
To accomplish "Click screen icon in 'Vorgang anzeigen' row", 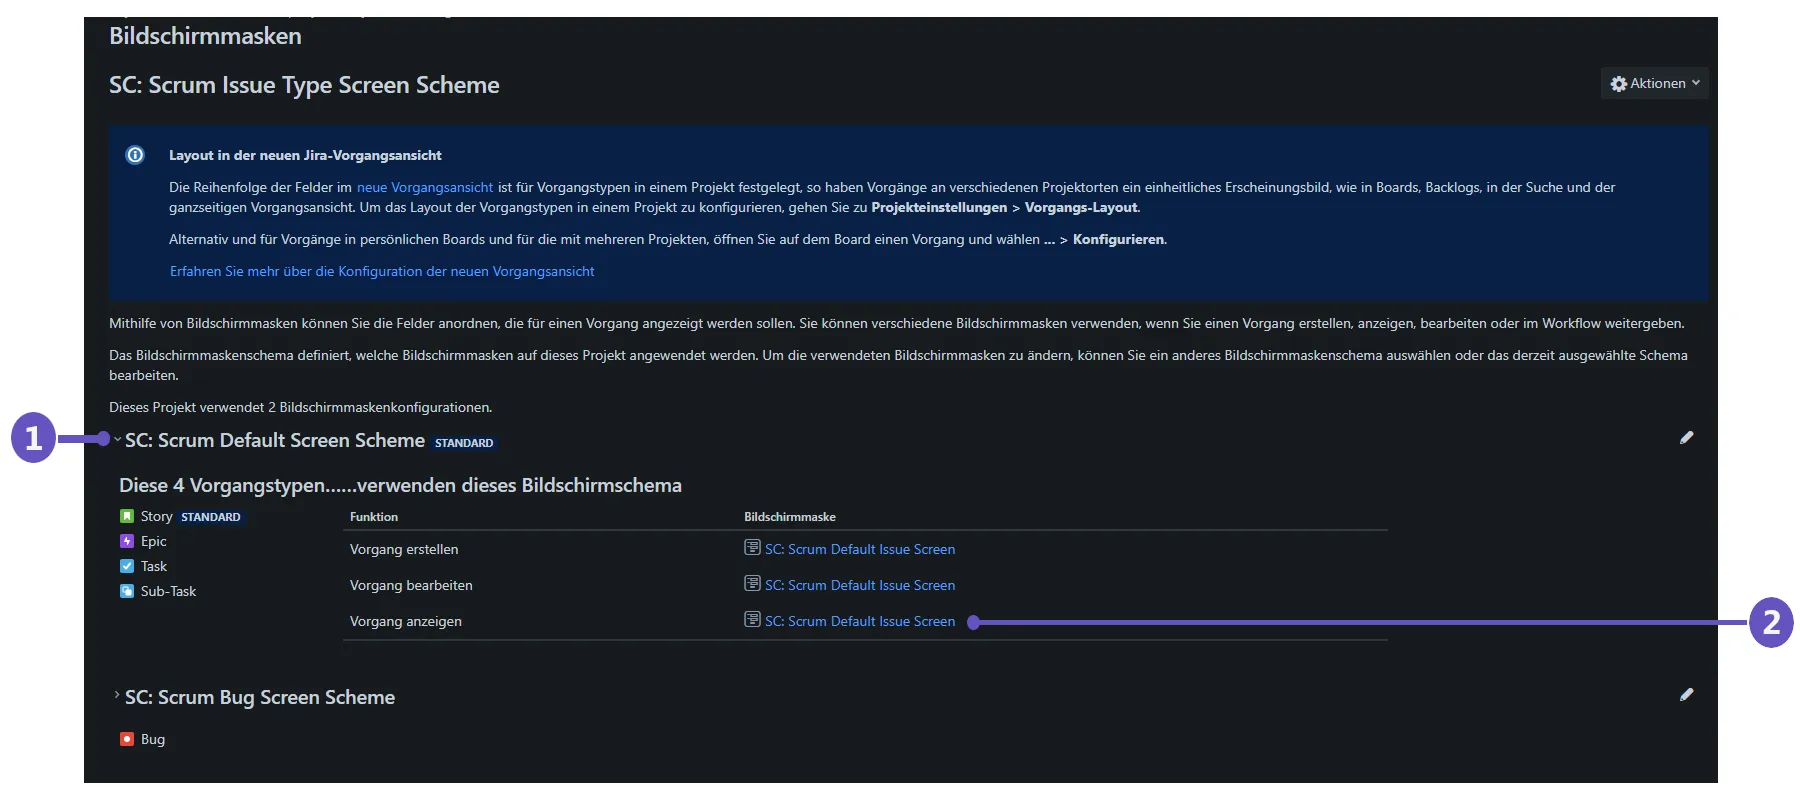I will 752,619.
